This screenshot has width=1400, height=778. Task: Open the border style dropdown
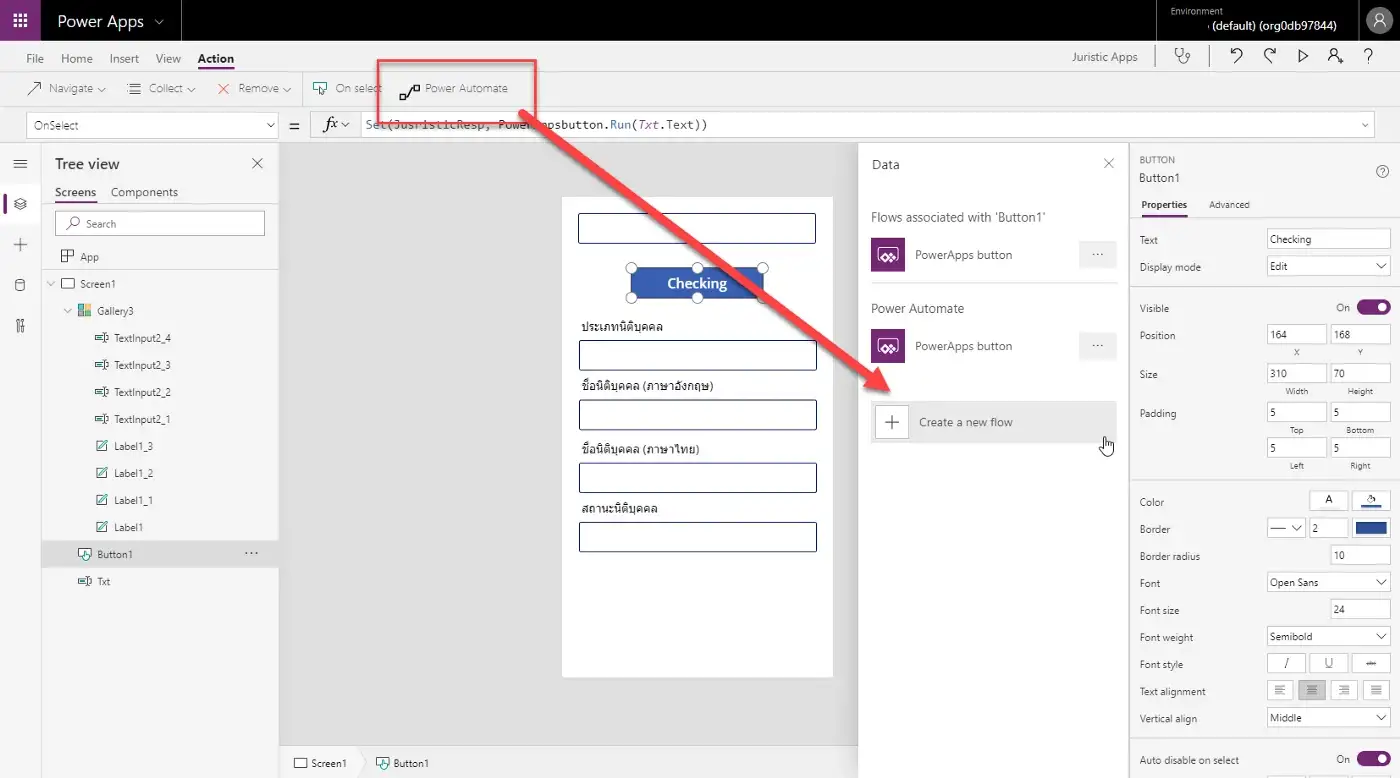[x=1286, y=528]
